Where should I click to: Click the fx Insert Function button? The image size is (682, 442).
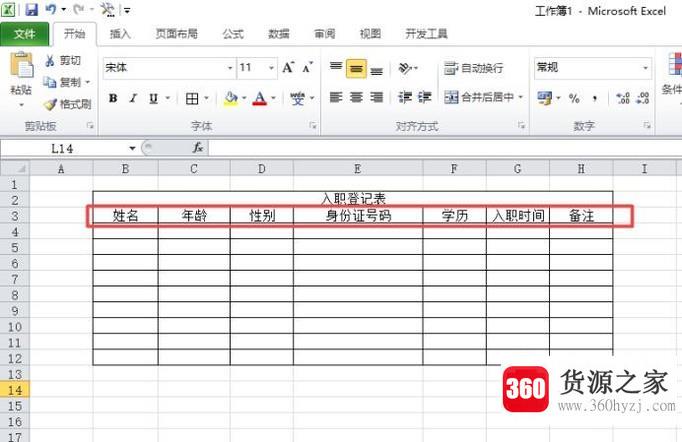click(198, 148)
